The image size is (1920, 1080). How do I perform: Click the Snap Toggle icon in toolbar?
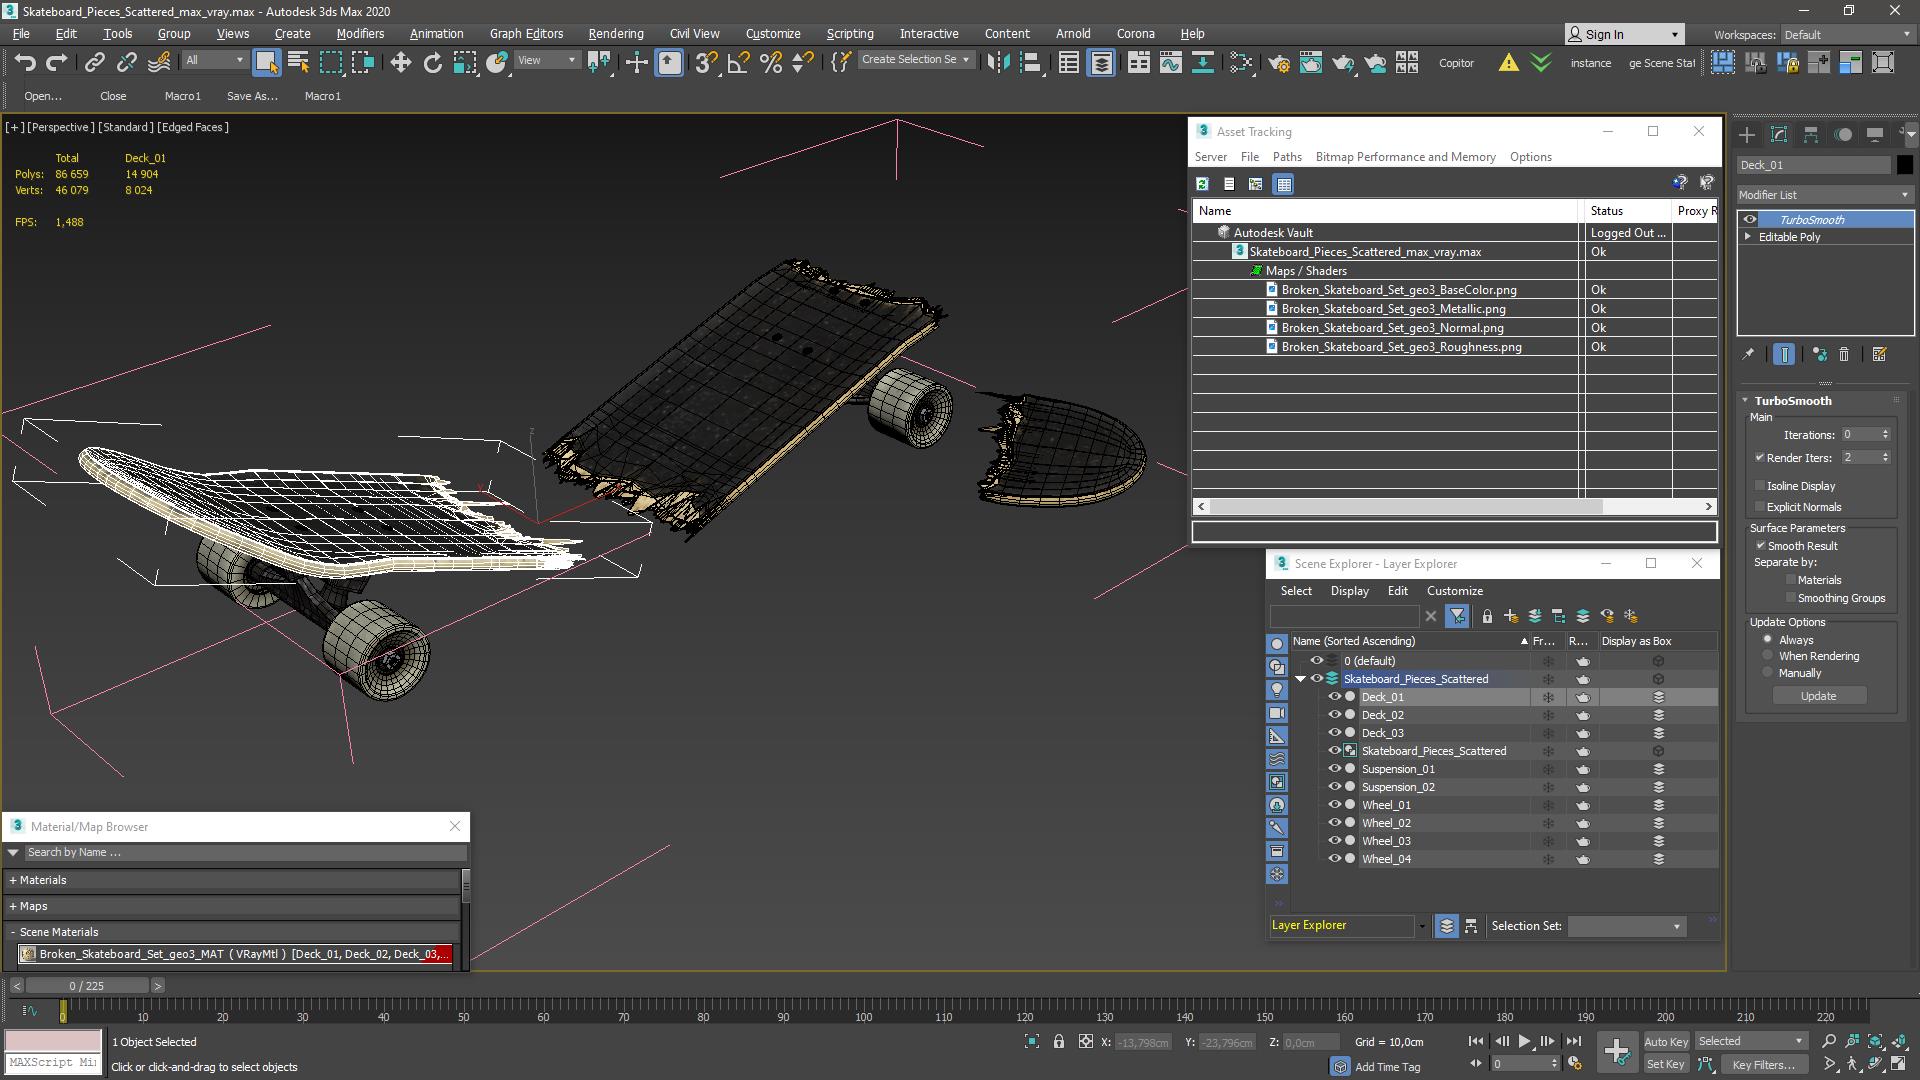[704, 62]
